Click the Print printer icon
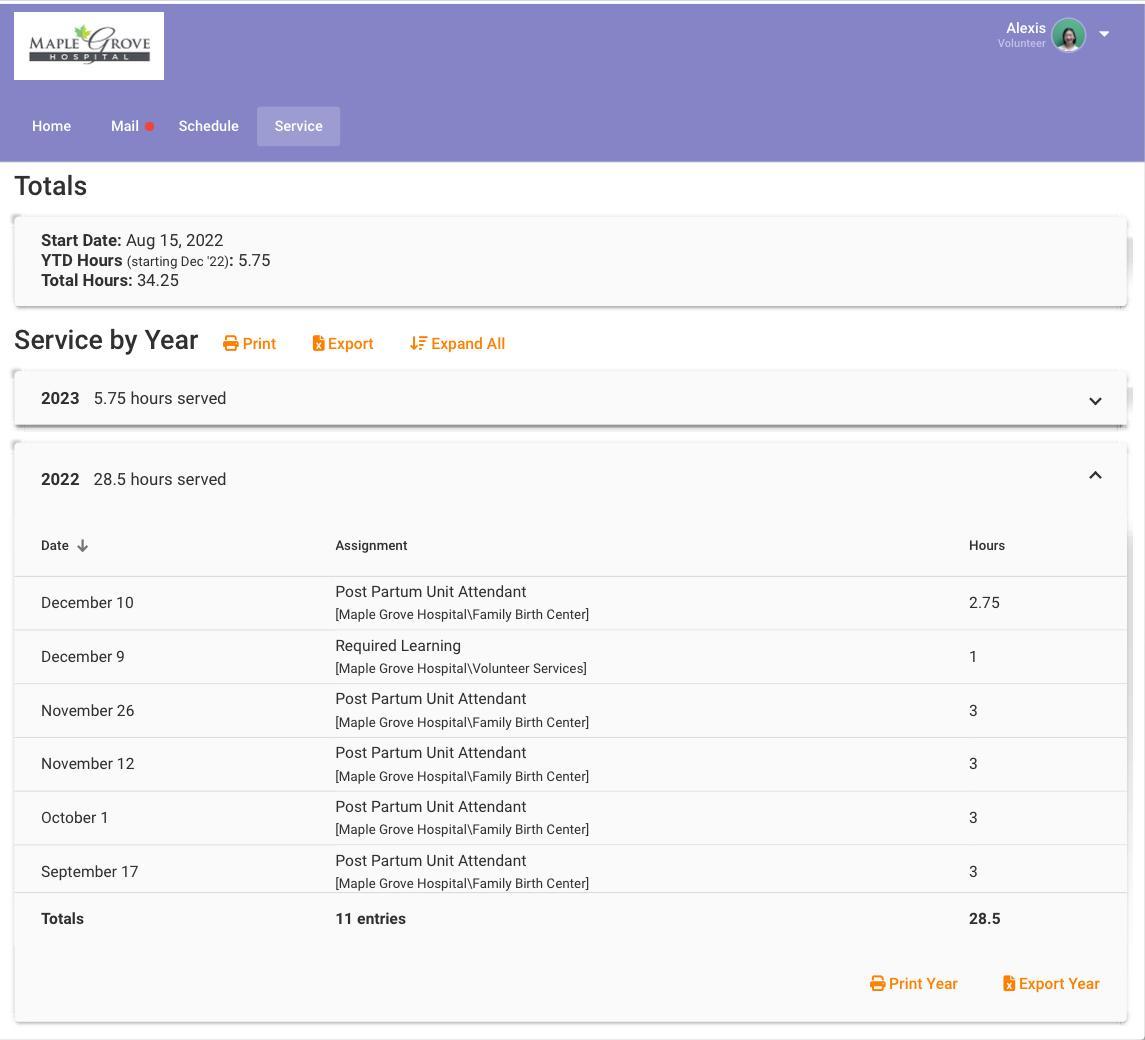Viewport: 1145px width, 1040px height. [x=231, y=343]
